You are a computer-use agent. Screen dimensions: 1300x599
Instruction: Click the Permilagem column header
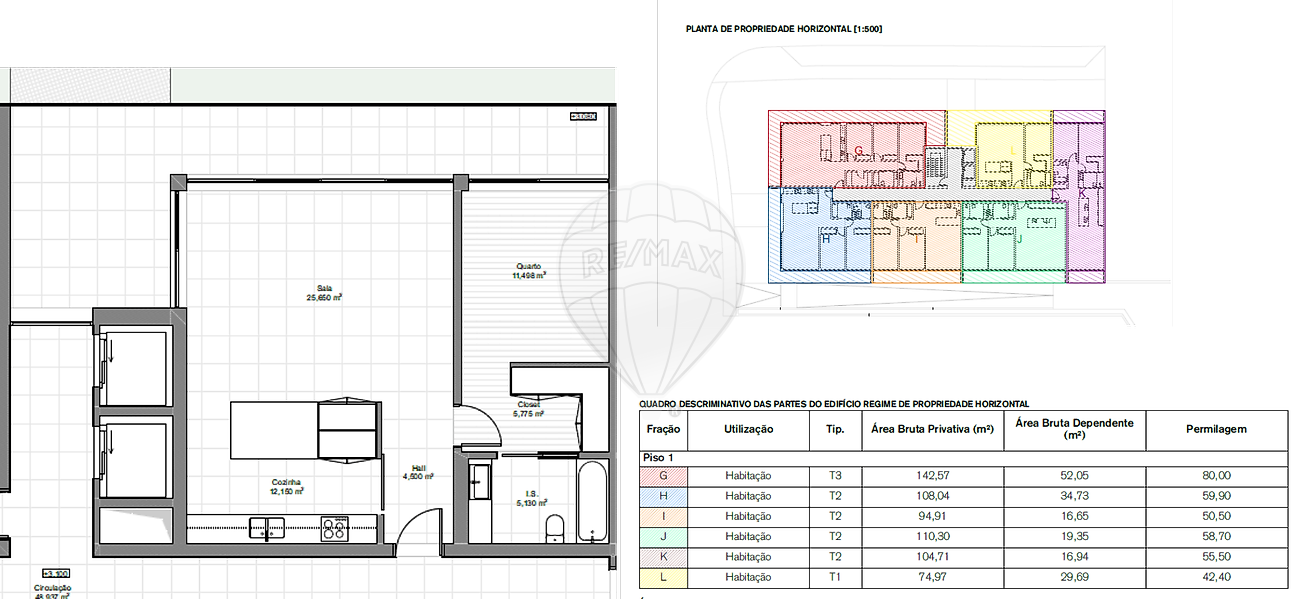coord(1216,429)
